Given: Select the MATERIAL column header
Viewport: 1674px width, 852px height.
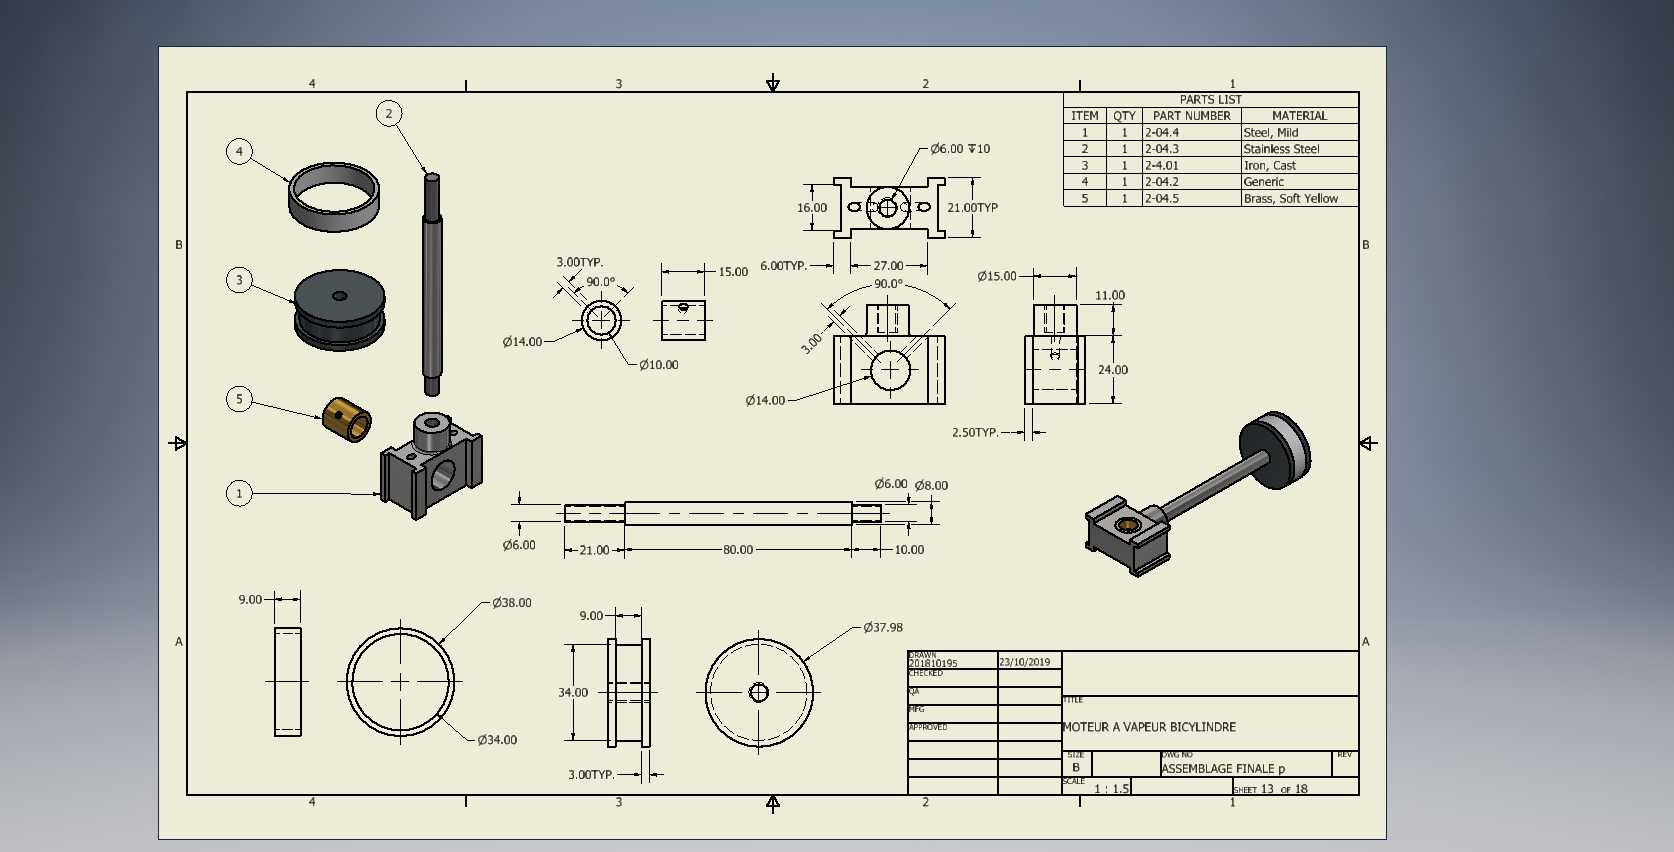Looking at the screenshot, I should 1299,116.
